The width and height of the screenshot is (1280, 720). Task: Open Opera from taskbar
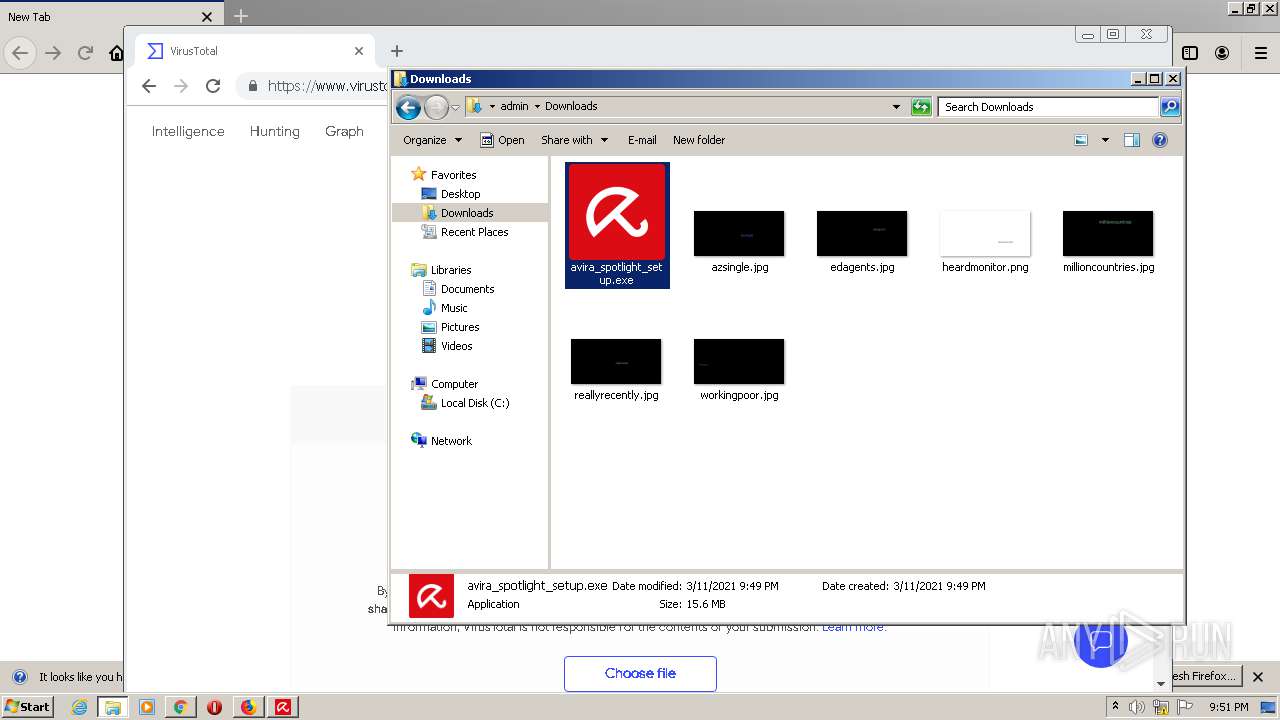(x=214, y=707)
